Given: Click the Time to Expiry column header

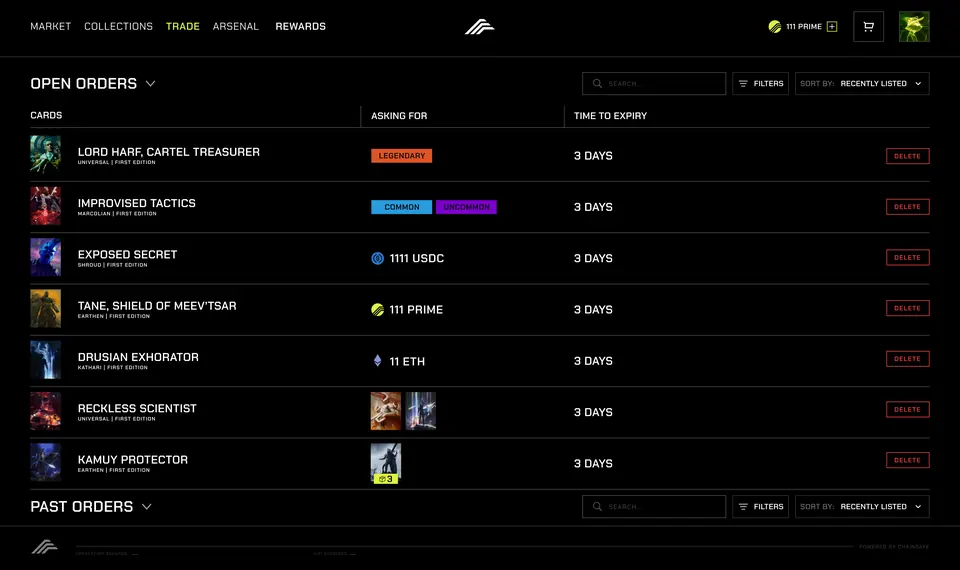Looking at the screenshot, I should (610, 116).
